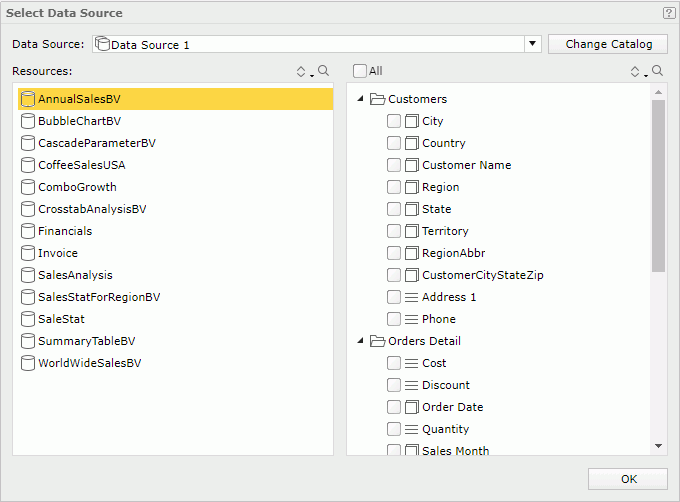Viewport: 680px width, 502px height.
Task: Click the Invoice database icon
Action: (28, 253)
